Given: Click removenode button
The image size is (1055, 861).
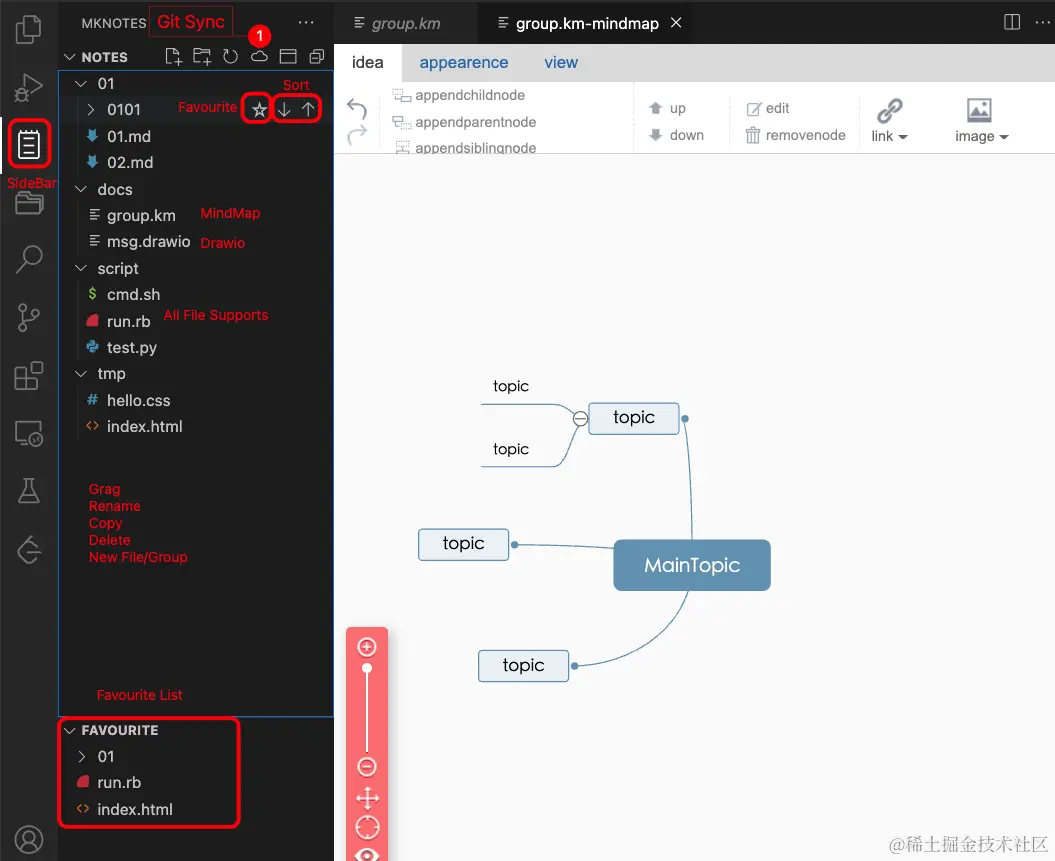Looking at the screenshot, I should [795, 135].
